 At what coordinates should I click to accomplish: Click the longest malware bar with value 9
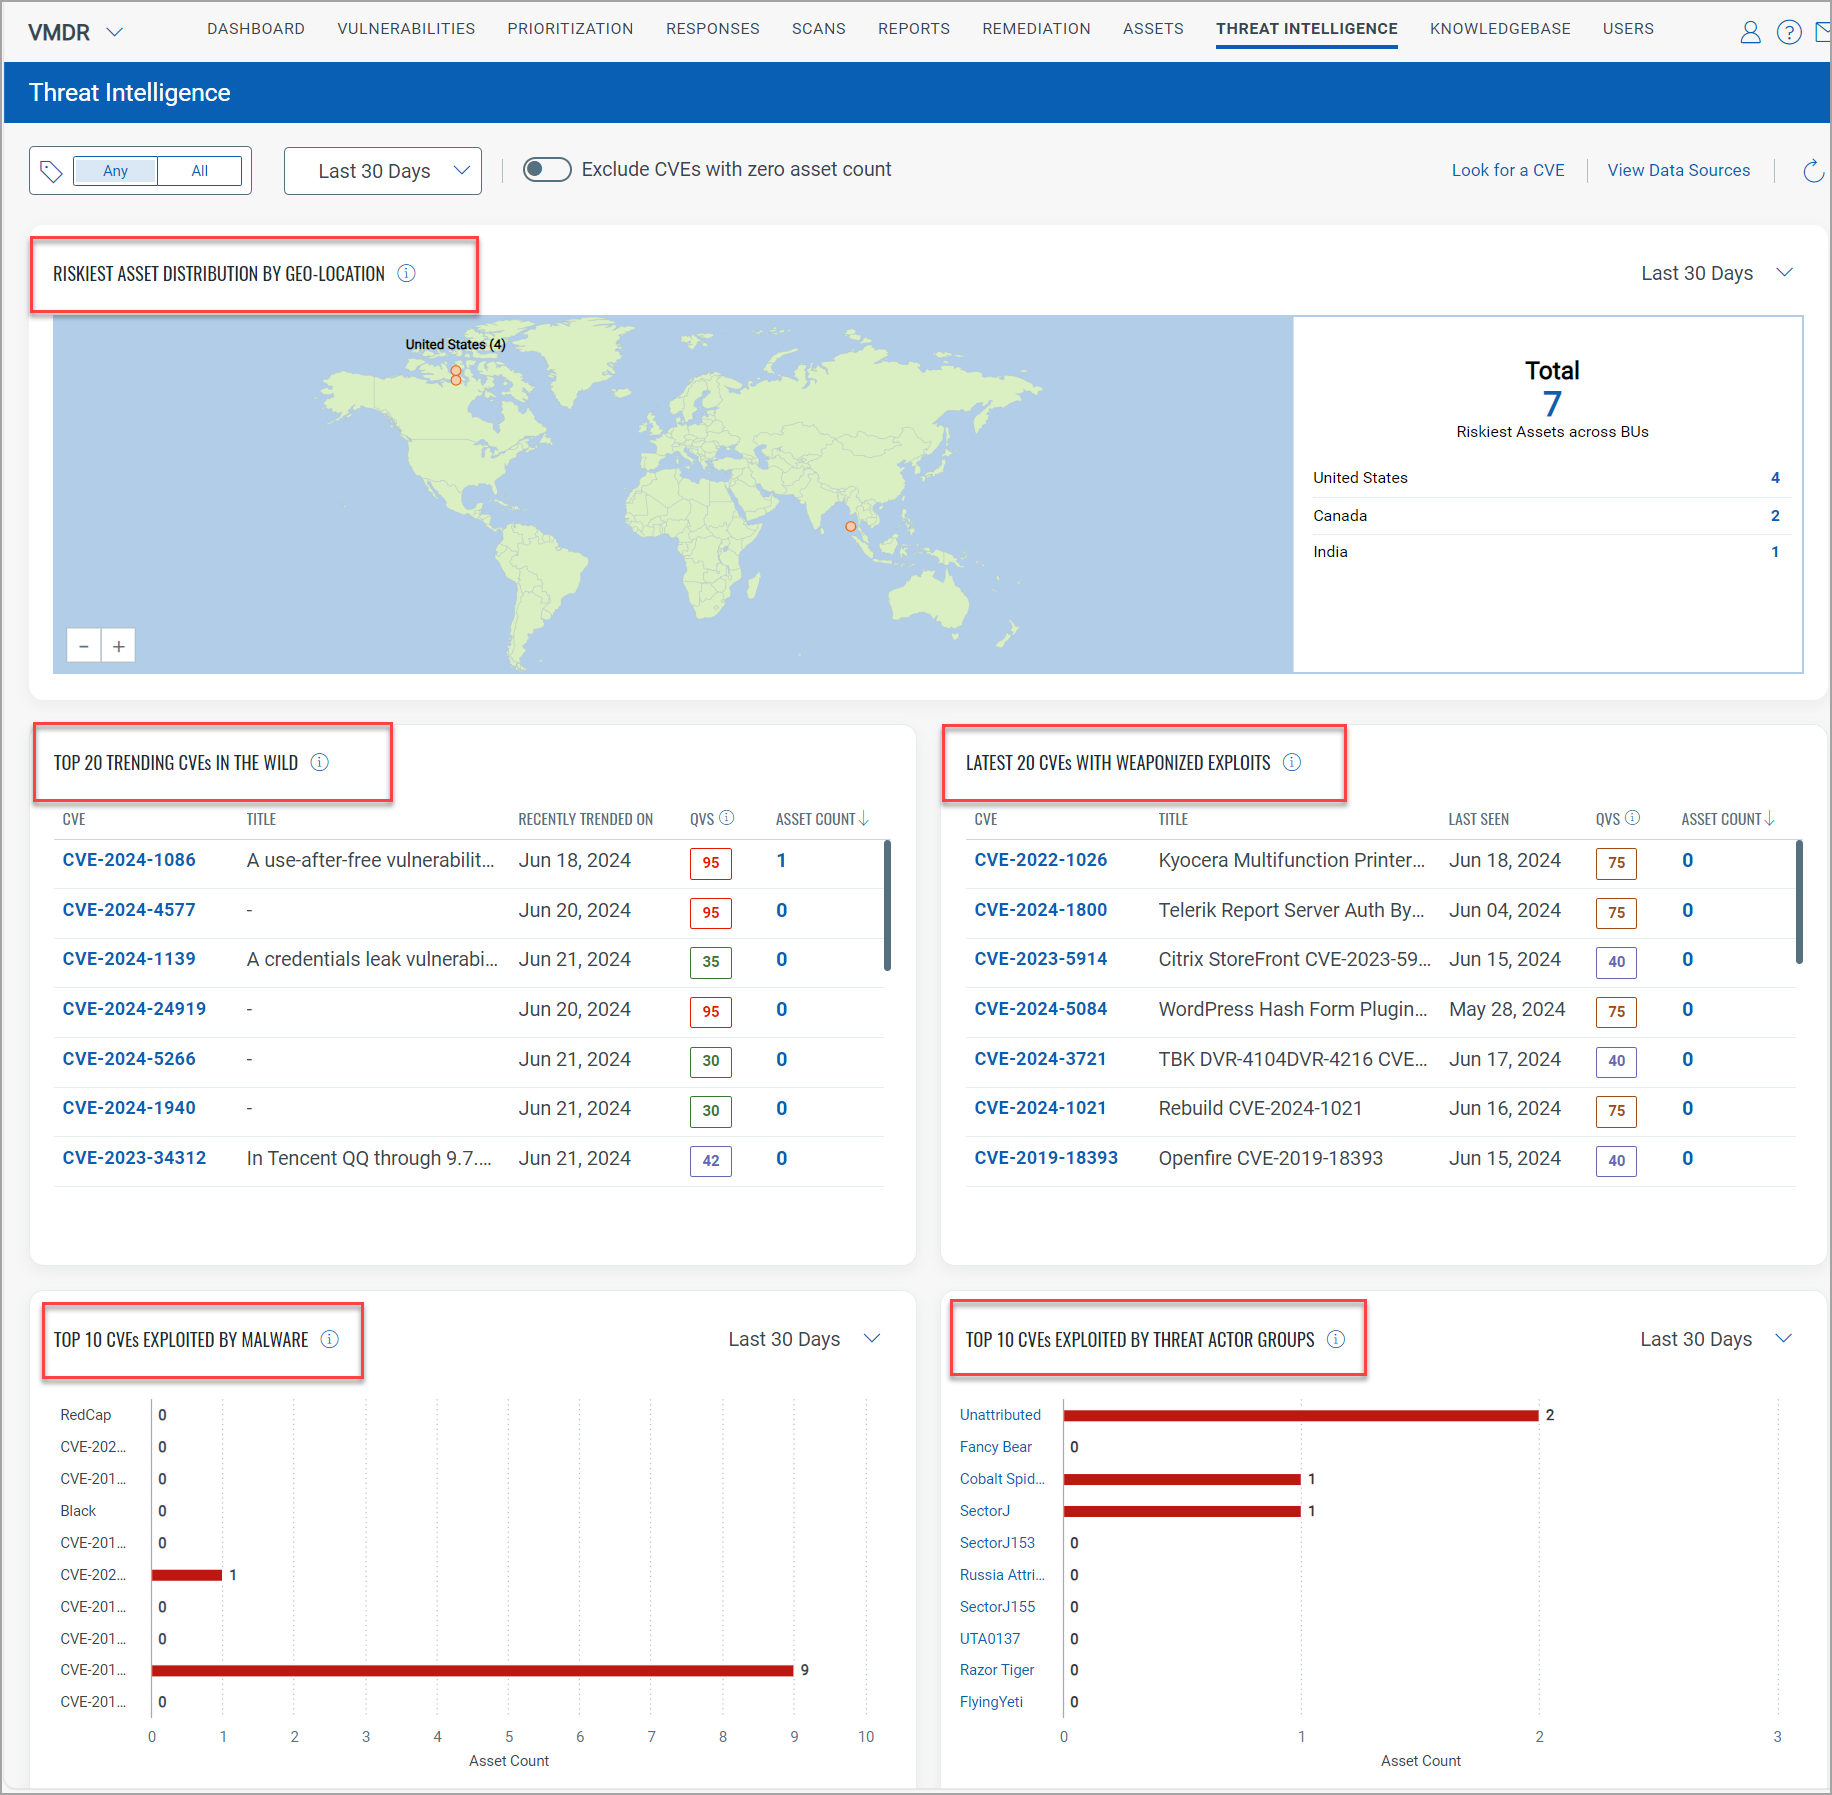coord(472,1670)
